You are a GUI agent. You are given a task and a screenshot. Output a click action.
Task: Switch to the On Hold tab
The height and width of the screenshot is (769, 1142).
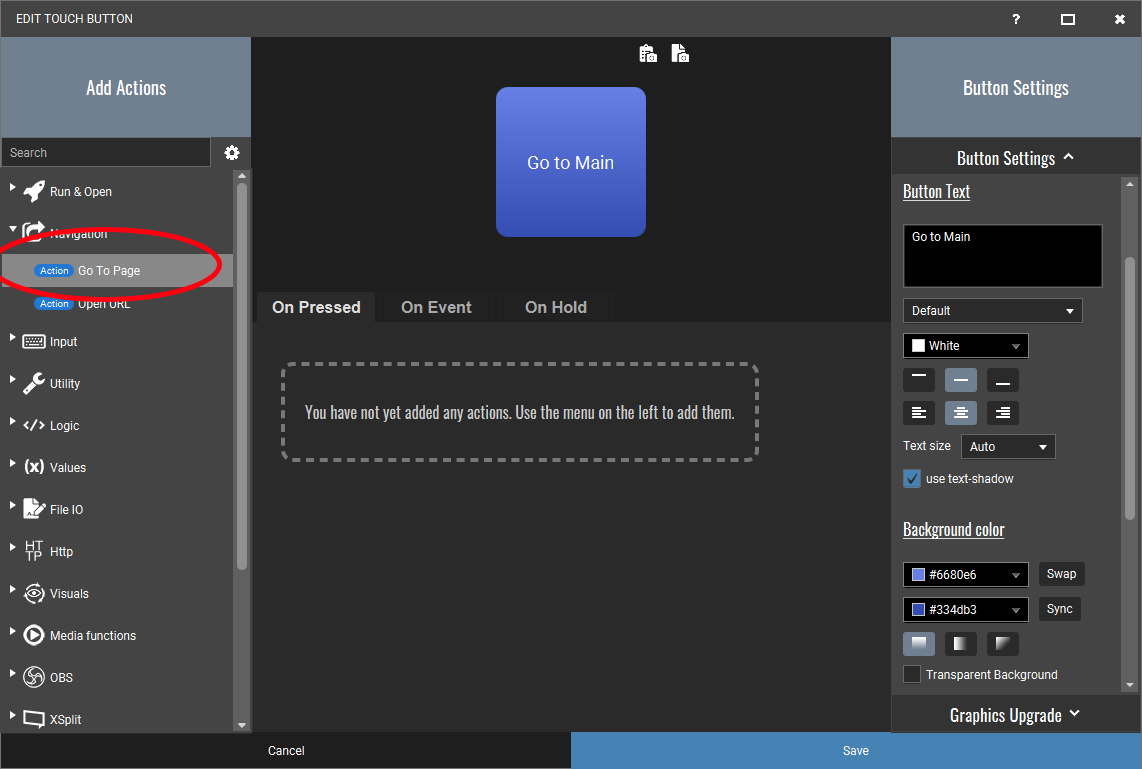click(x=555, y=308)
